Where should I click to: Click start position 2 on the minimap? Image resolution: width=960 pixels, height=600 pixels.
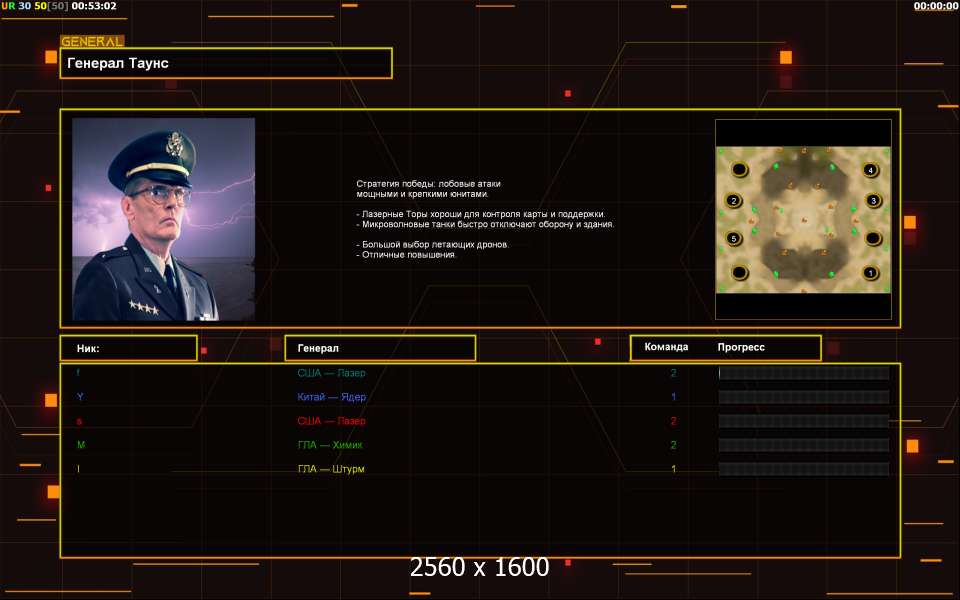pyautogui.click(x=733, y=200)
